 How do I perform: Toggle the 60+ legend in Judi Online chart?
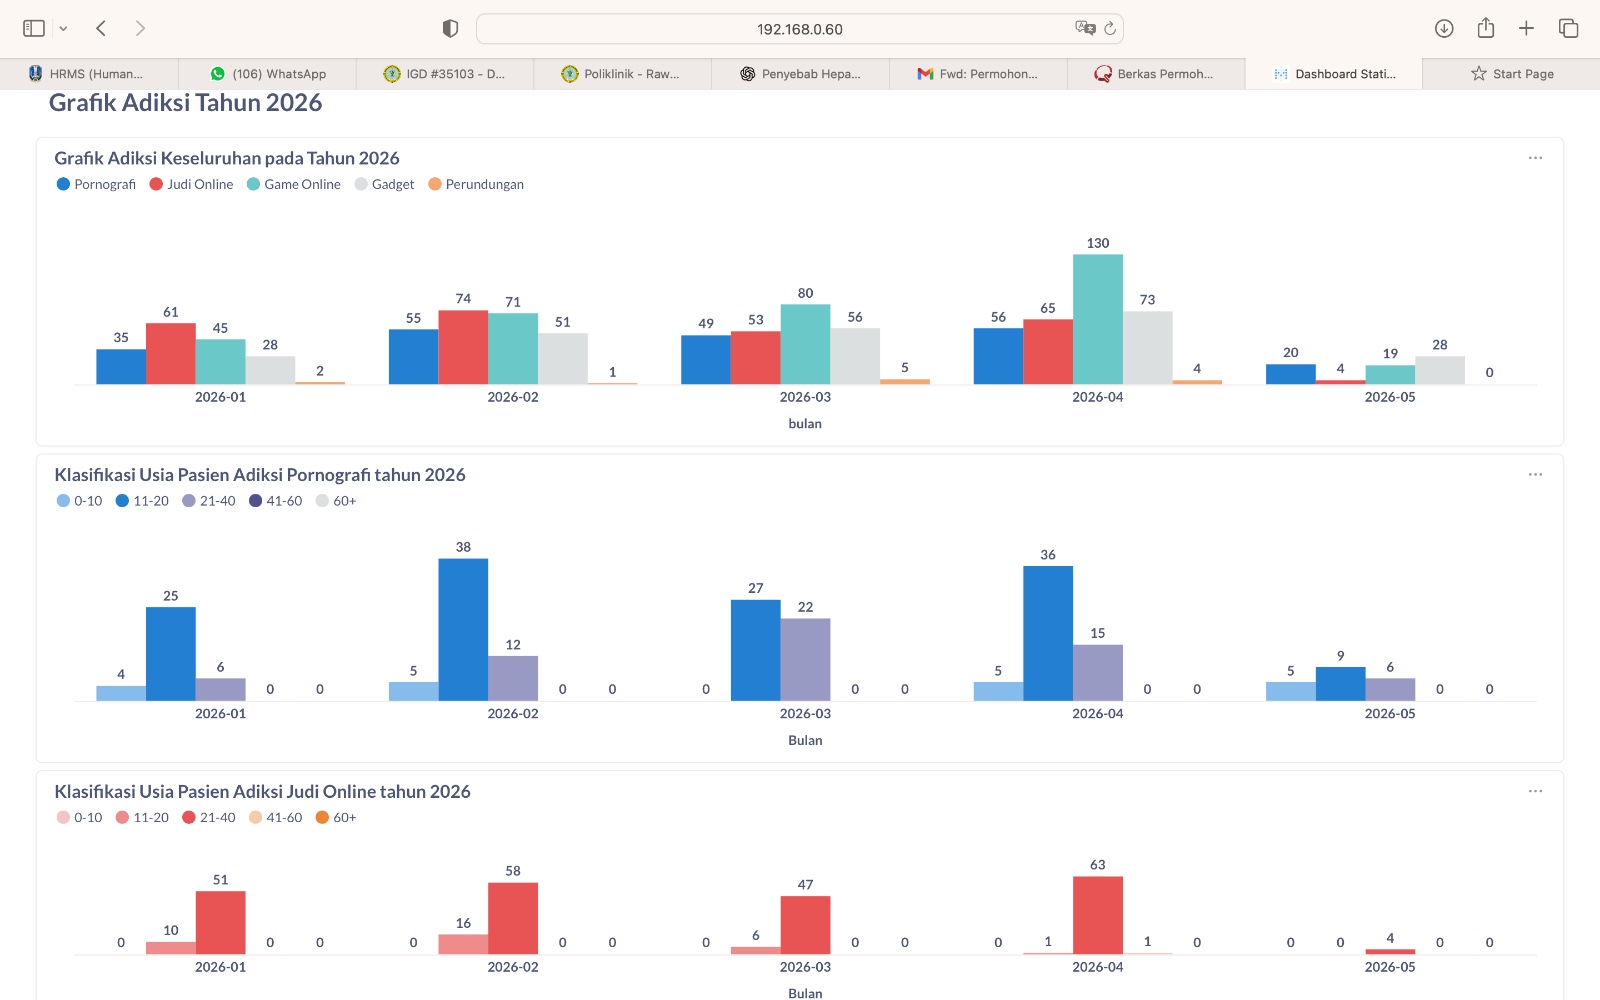(336, 817)
